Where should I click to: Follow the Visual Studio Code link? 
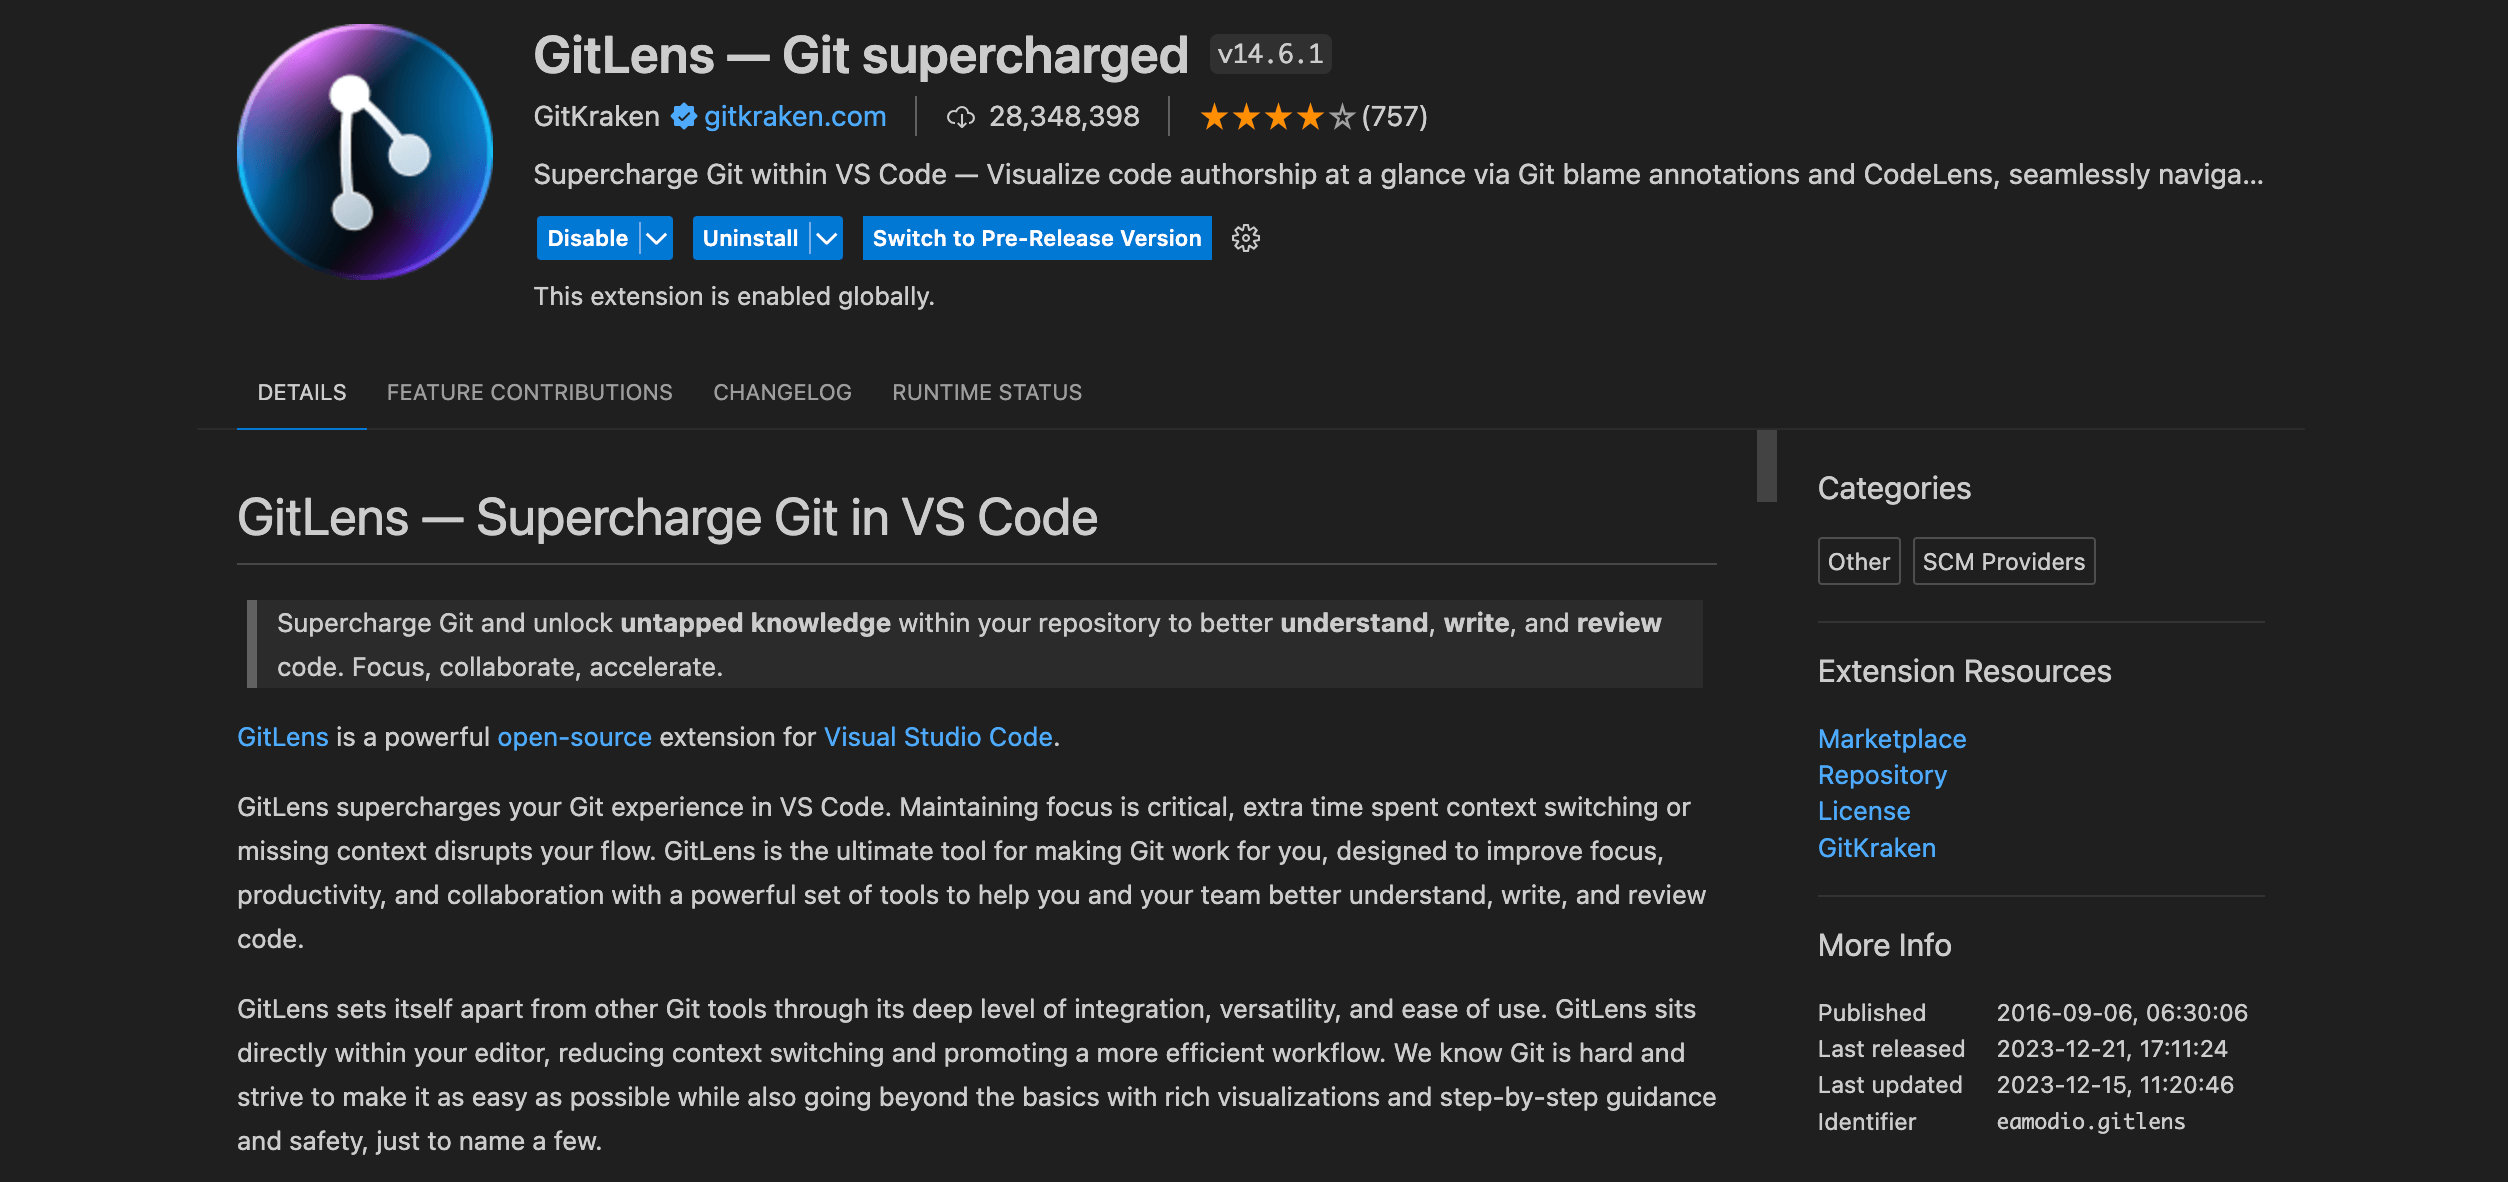(938, 737)
